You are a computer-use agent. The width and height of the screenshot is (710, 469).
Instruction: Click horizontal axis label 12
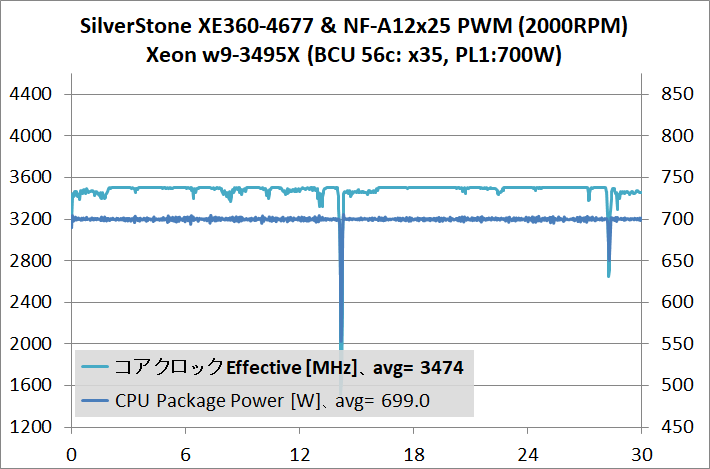300,455
